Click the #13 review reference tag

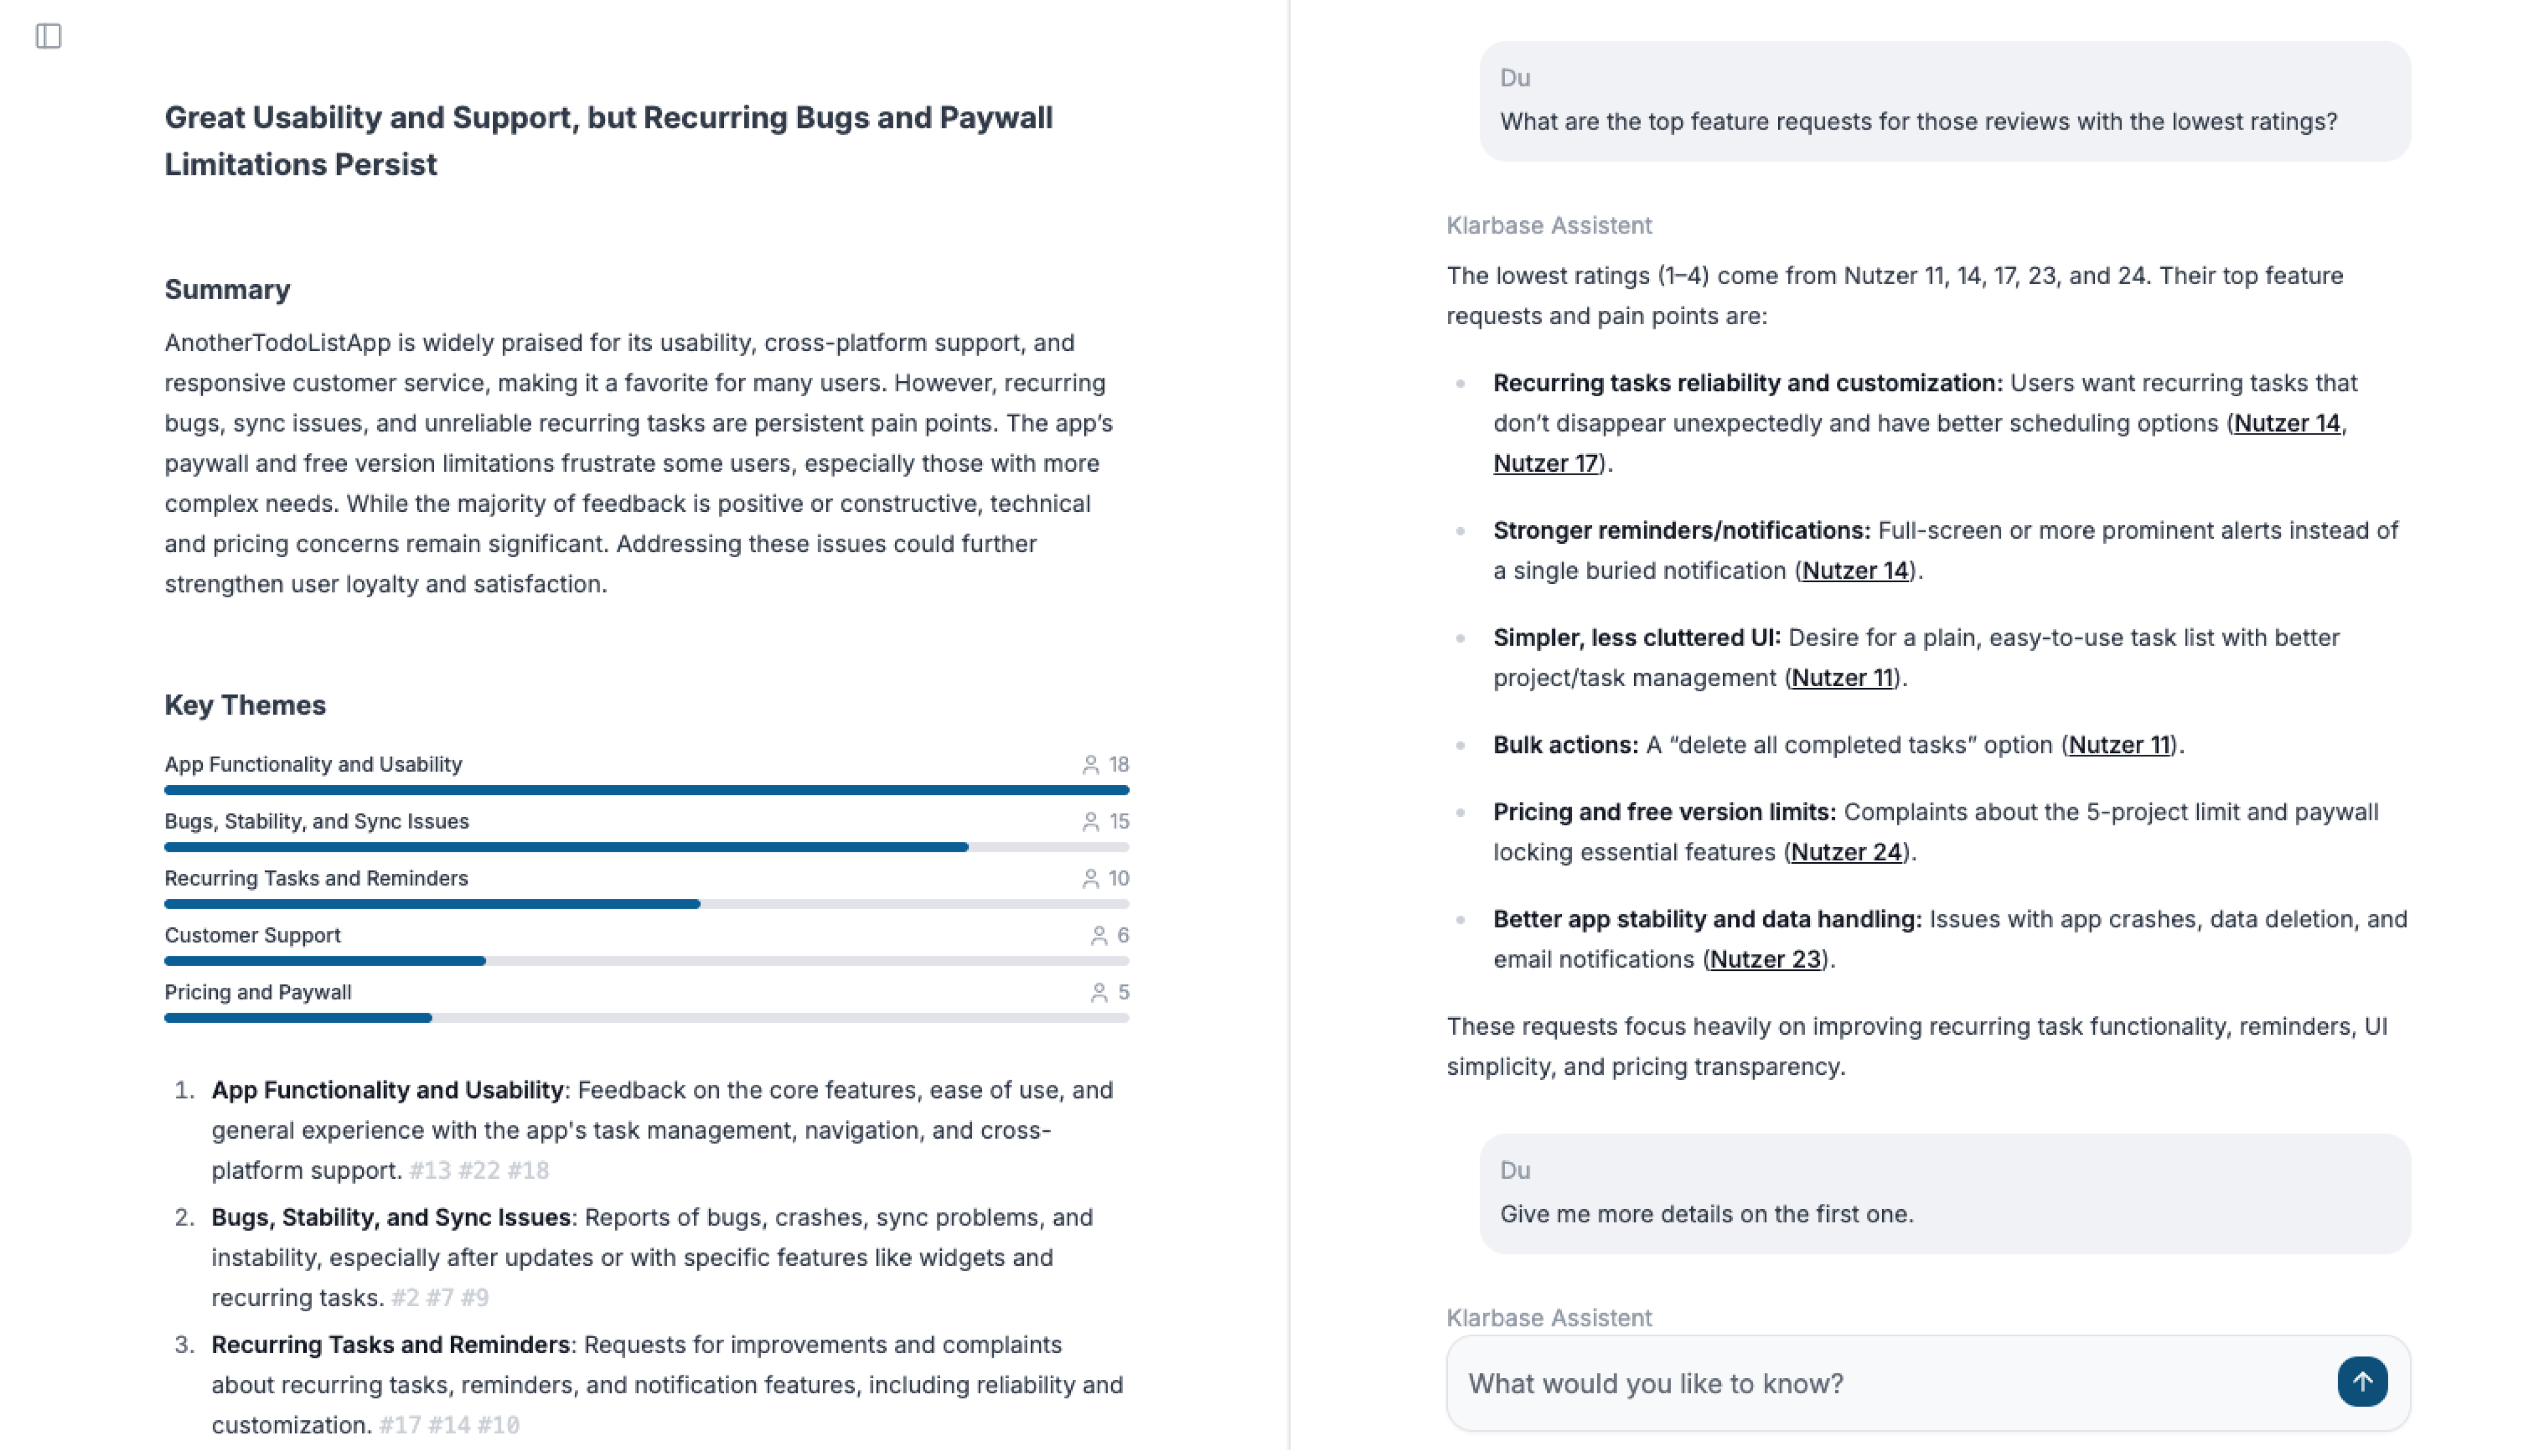[x=430, y=1171]
